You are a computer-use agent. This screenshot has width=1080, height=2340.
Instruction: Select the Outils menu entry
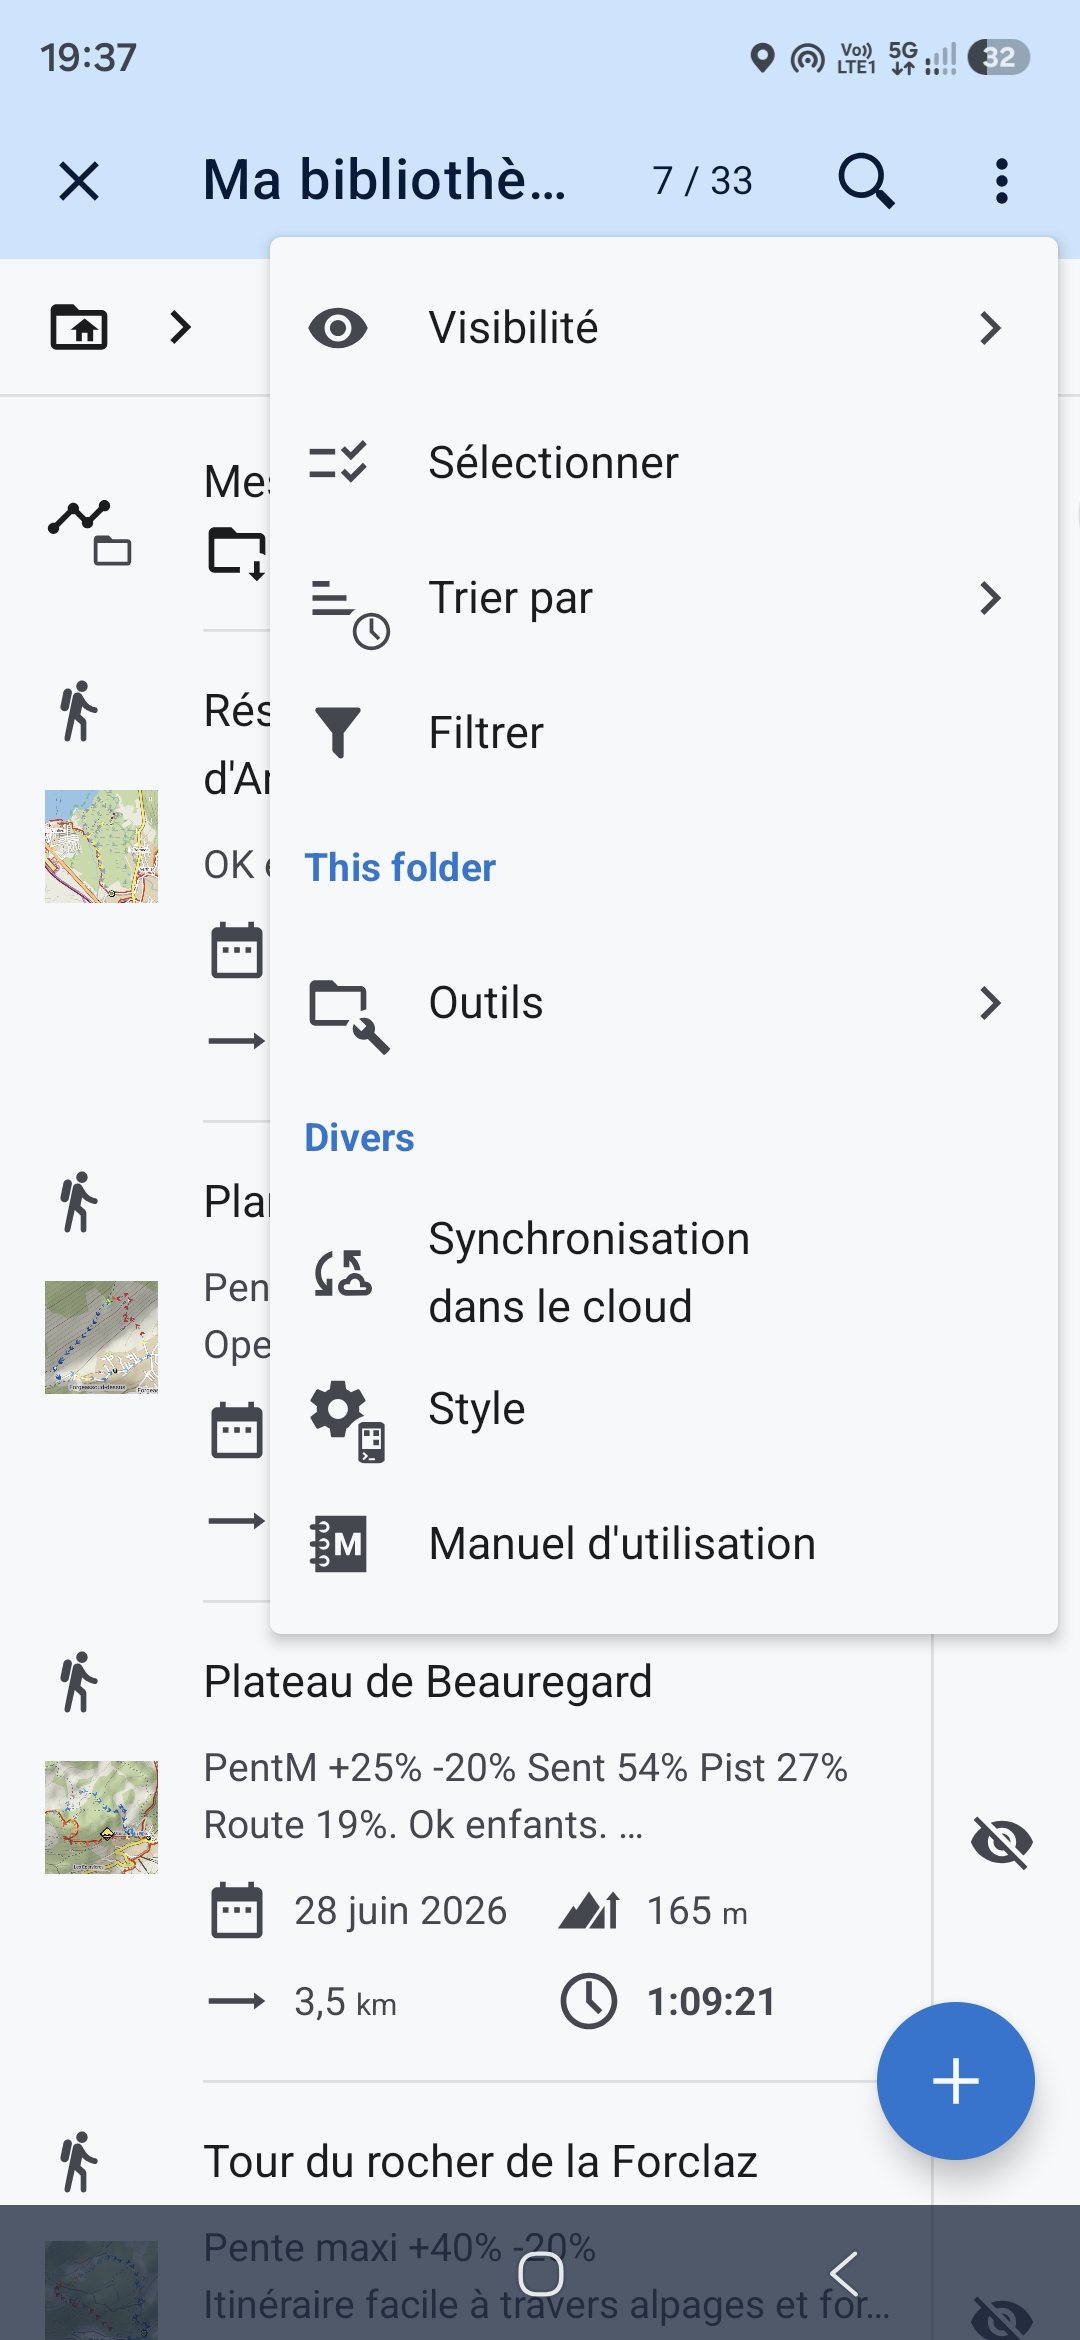coord(664,1003)
